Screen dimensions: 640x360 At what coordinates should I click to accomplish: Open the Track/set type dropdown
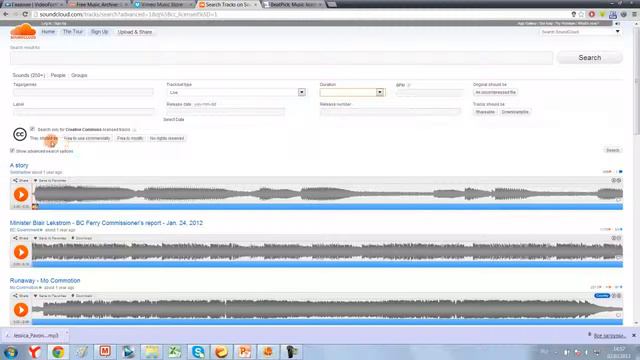click(x=236, y=92)
